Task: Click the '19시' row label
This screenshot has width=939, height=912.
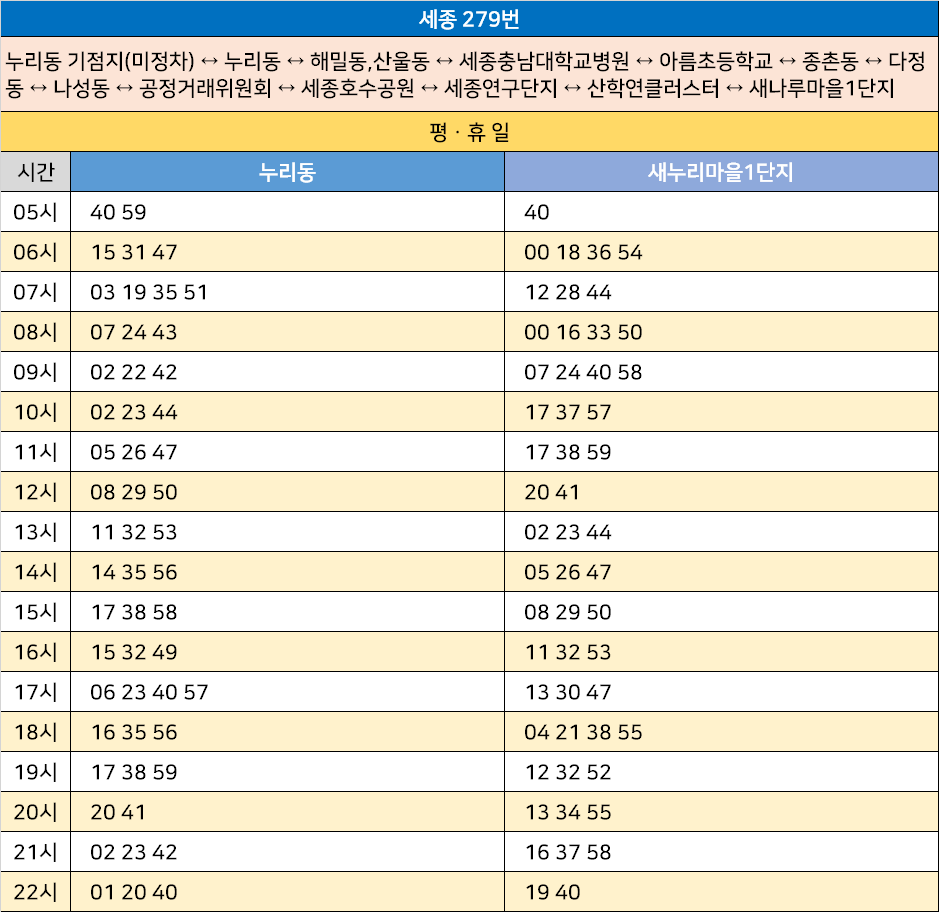Action: (35, 772)
